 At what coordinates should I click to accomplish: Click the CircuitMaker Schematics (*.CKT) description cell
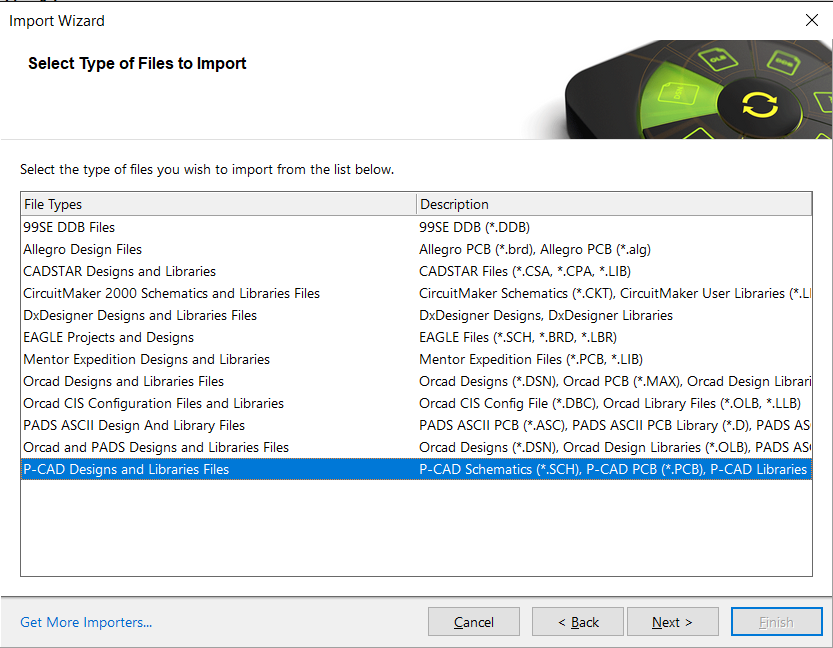(x=615, y=293)
